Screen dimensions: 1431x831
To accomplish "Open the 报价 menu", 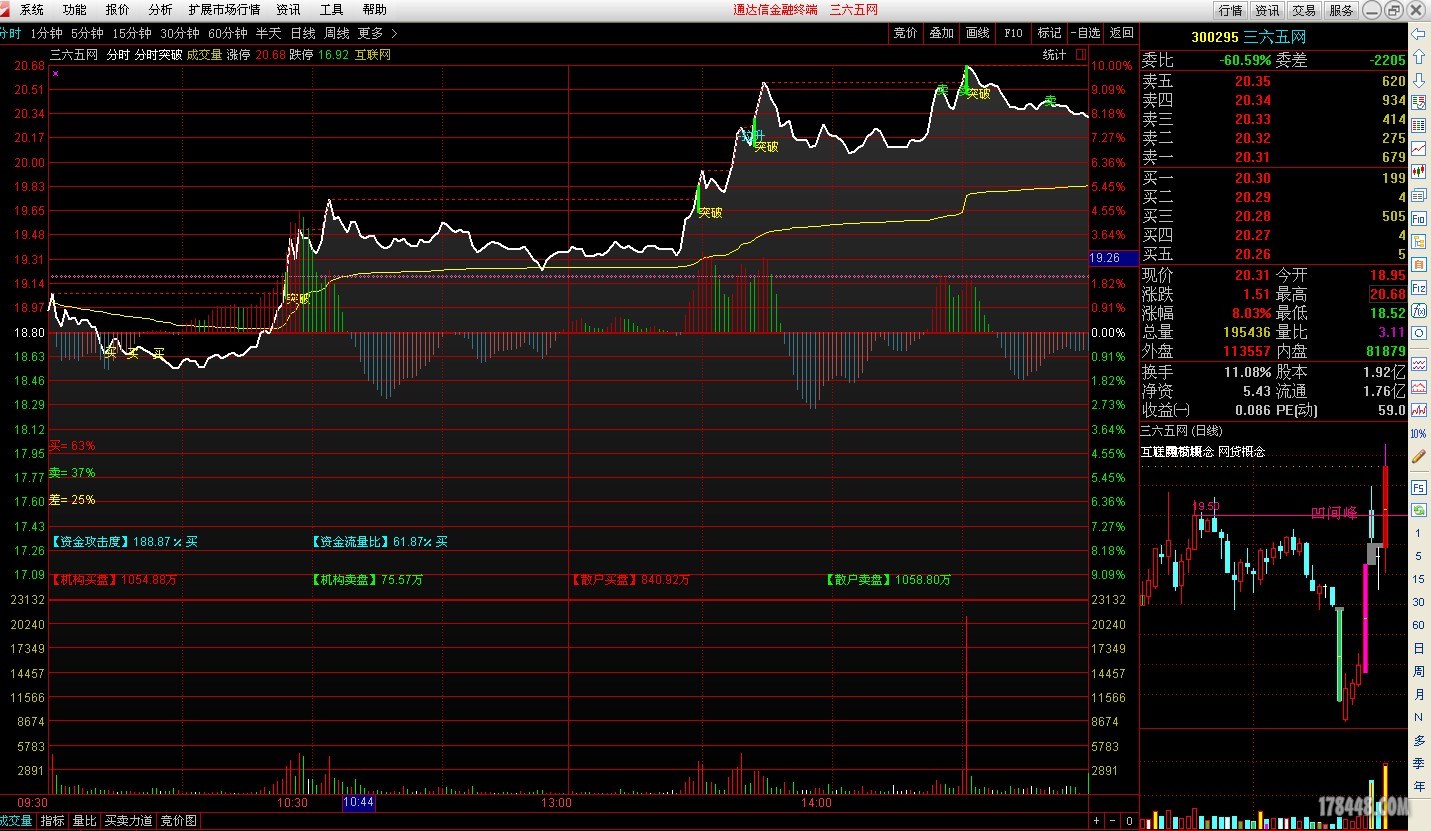I will point(117,9).
